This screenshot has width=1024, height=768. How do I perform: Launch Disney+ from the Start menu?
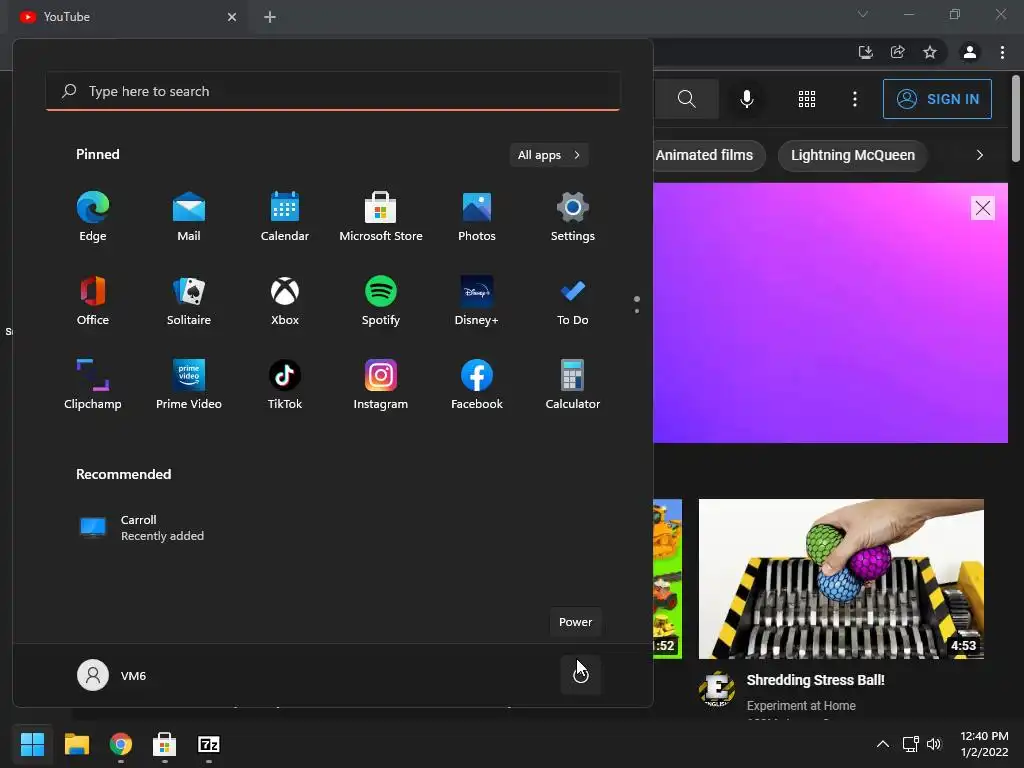pos(477,300)
